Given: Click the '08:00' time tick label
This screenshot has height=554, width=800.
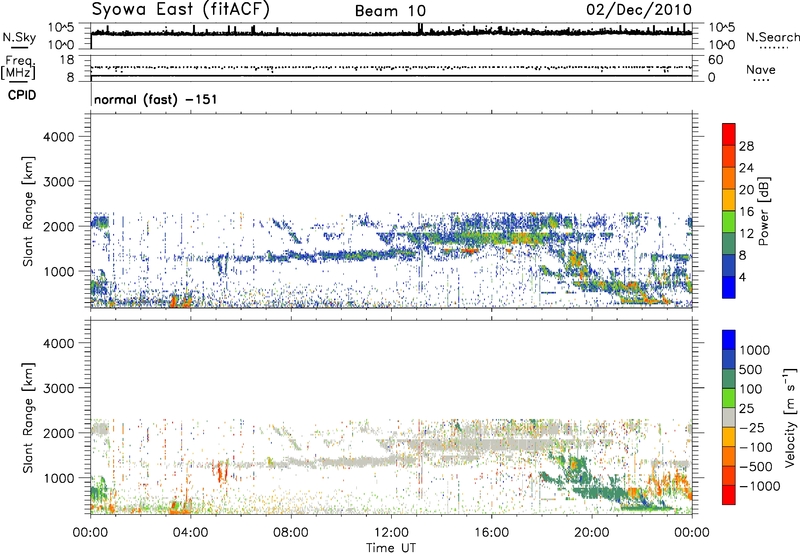Looking at the screenshot, I should 291,533.
